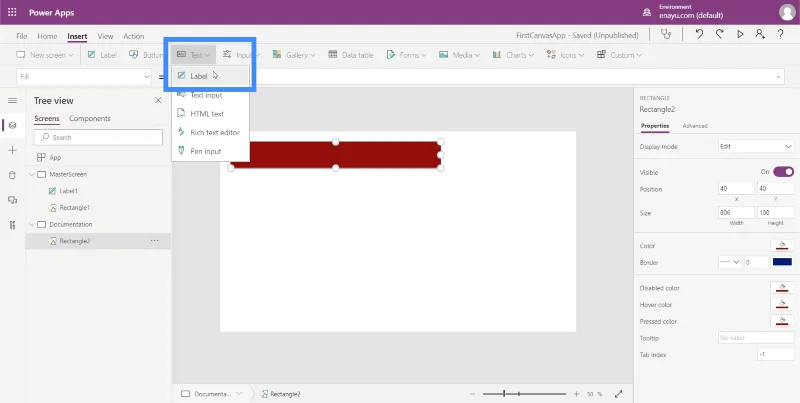Expand the formula bar chevron

[x=779, y=77]
